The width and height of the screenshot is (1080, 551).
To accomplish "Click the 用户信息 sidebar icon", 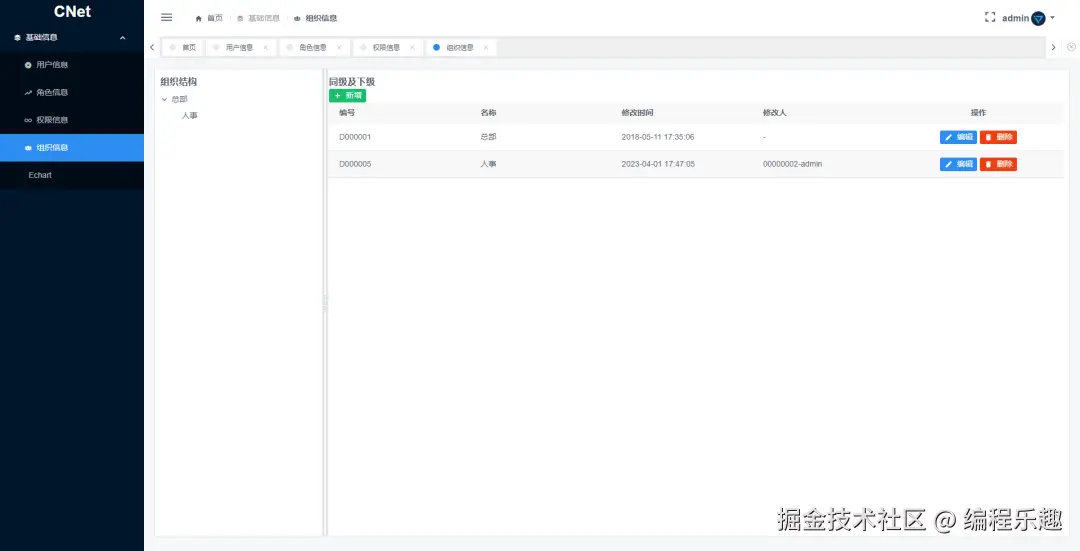I will [28, 65].
